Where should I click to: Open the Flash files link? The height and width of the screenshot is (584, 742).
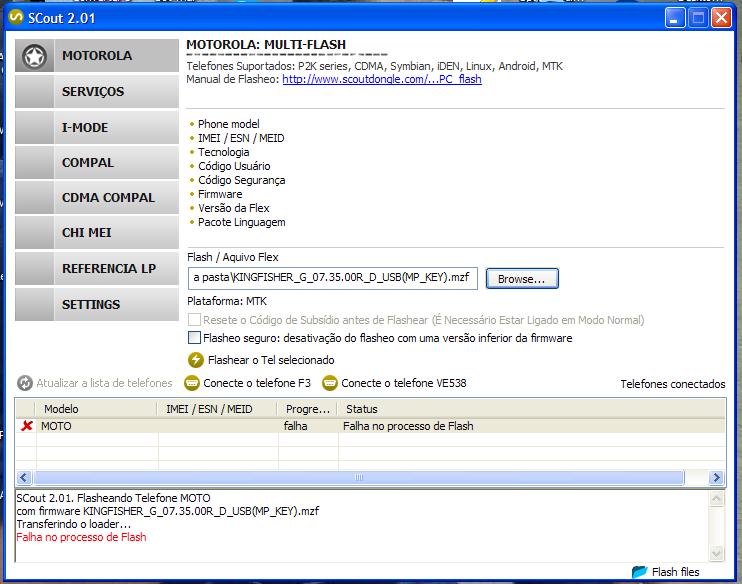(675, 572)
